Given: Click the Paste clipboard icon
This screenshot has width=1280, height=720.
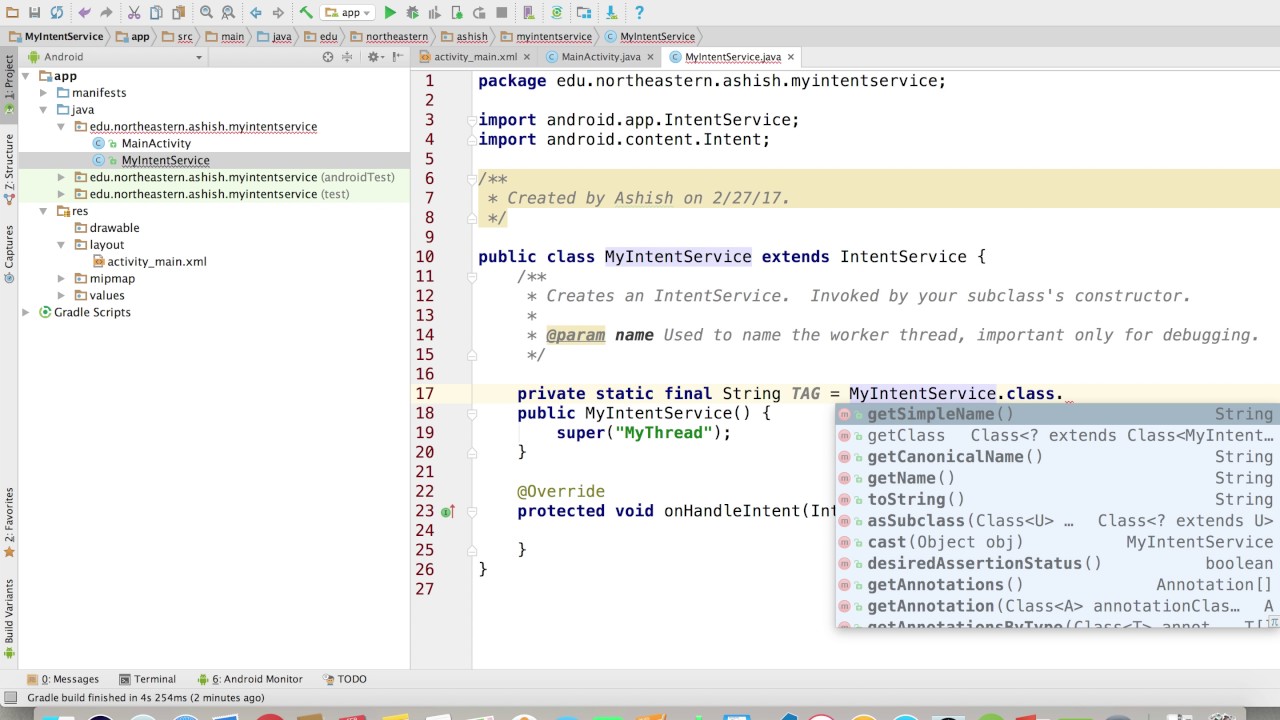Looking at the screenshot, I should [x=178, y=13].
